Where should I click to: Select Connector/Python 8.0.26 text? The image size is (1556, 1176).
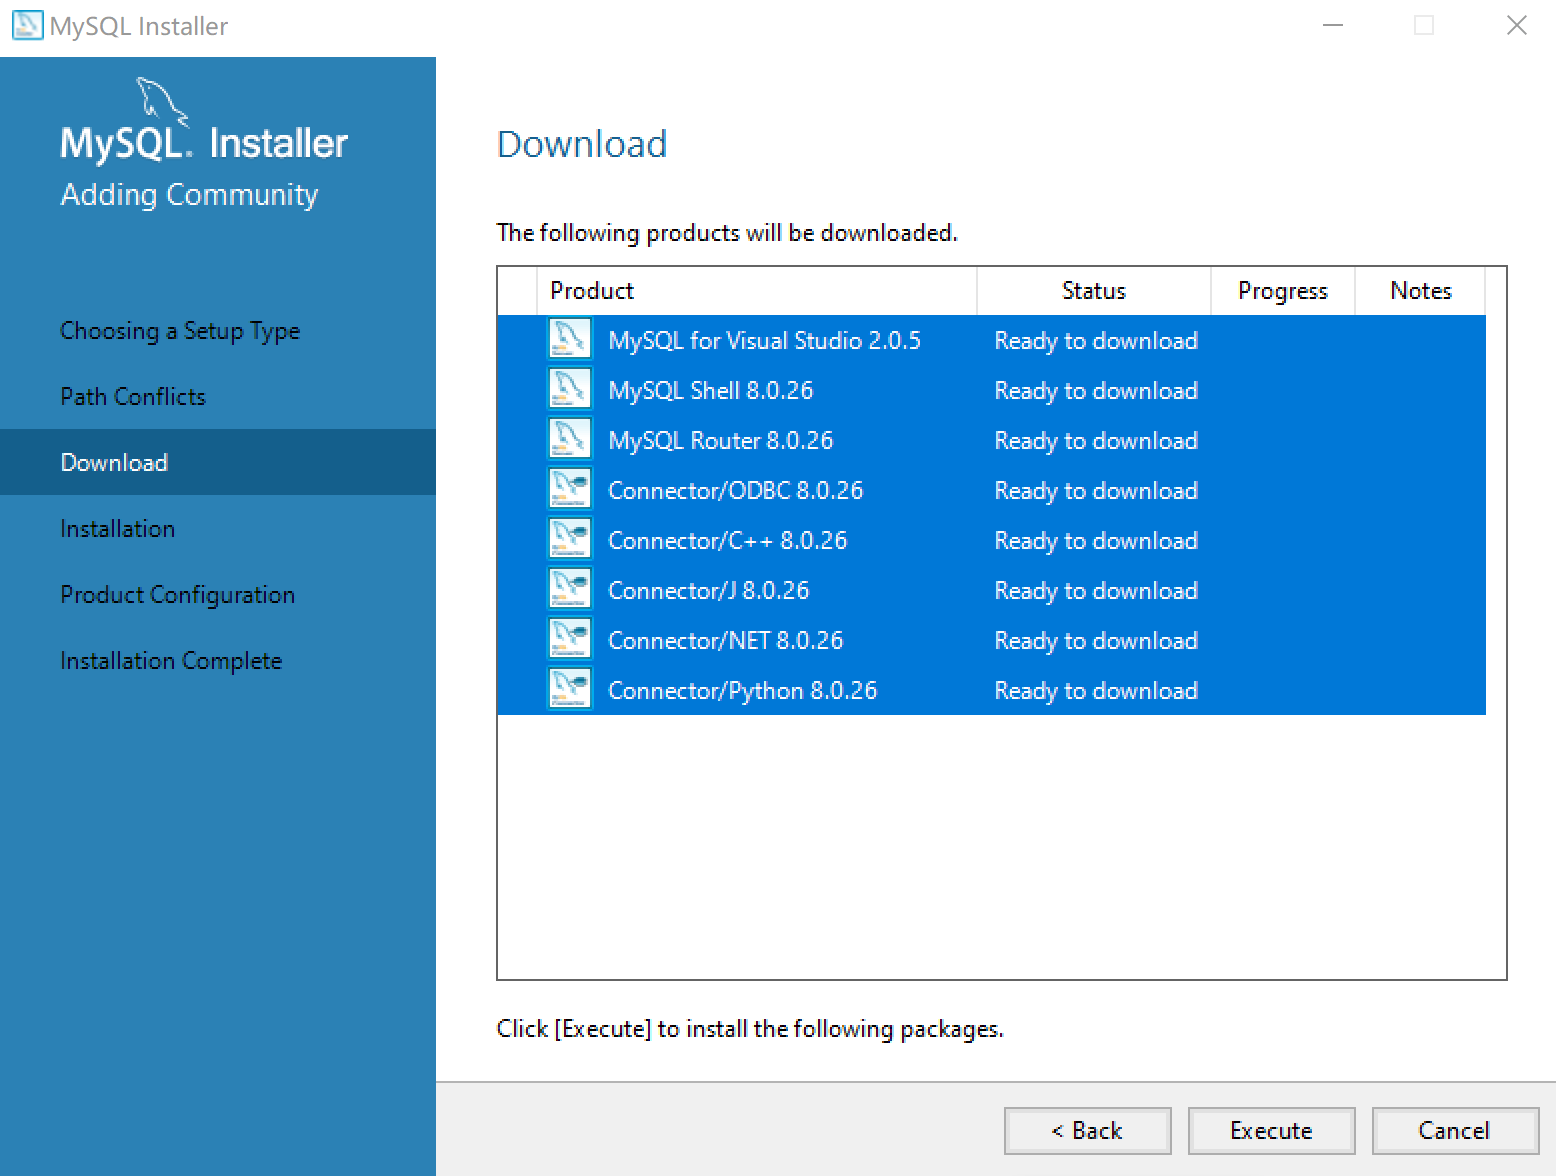tap(743, 691)
